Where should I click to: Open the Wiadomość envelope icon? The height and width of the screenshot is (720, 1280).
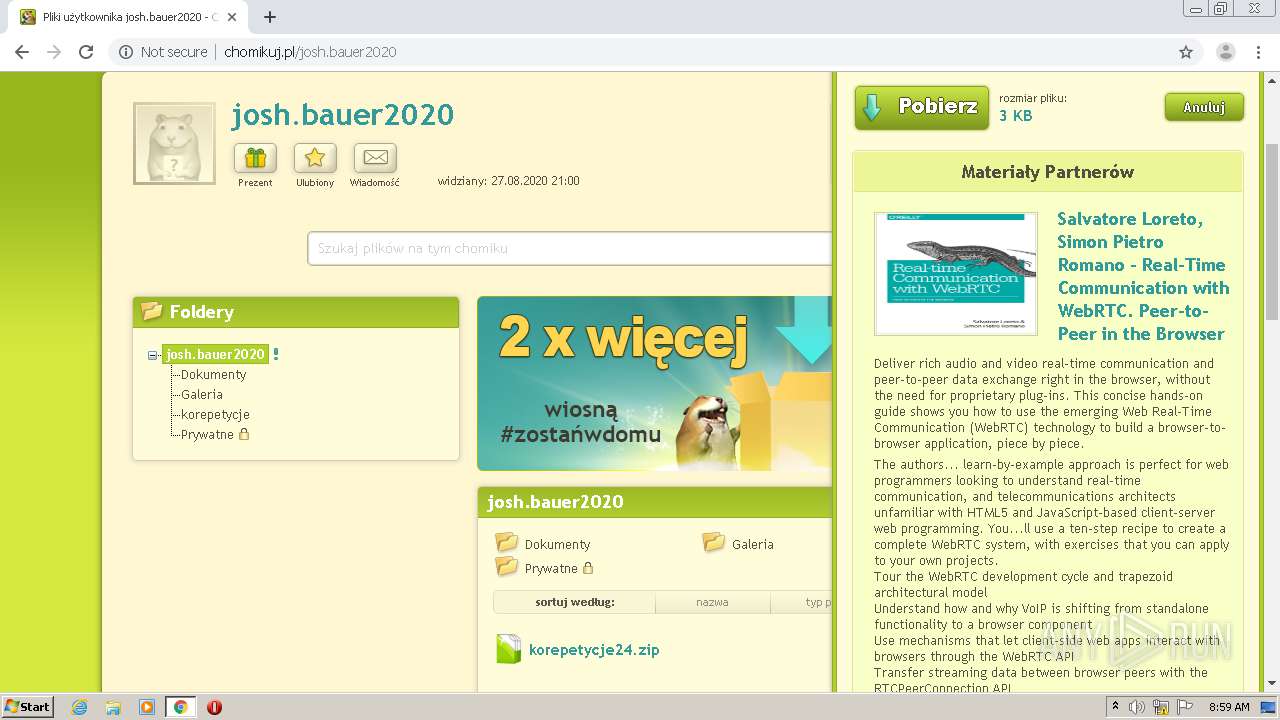pyautogui.click(x=375, y=158)
